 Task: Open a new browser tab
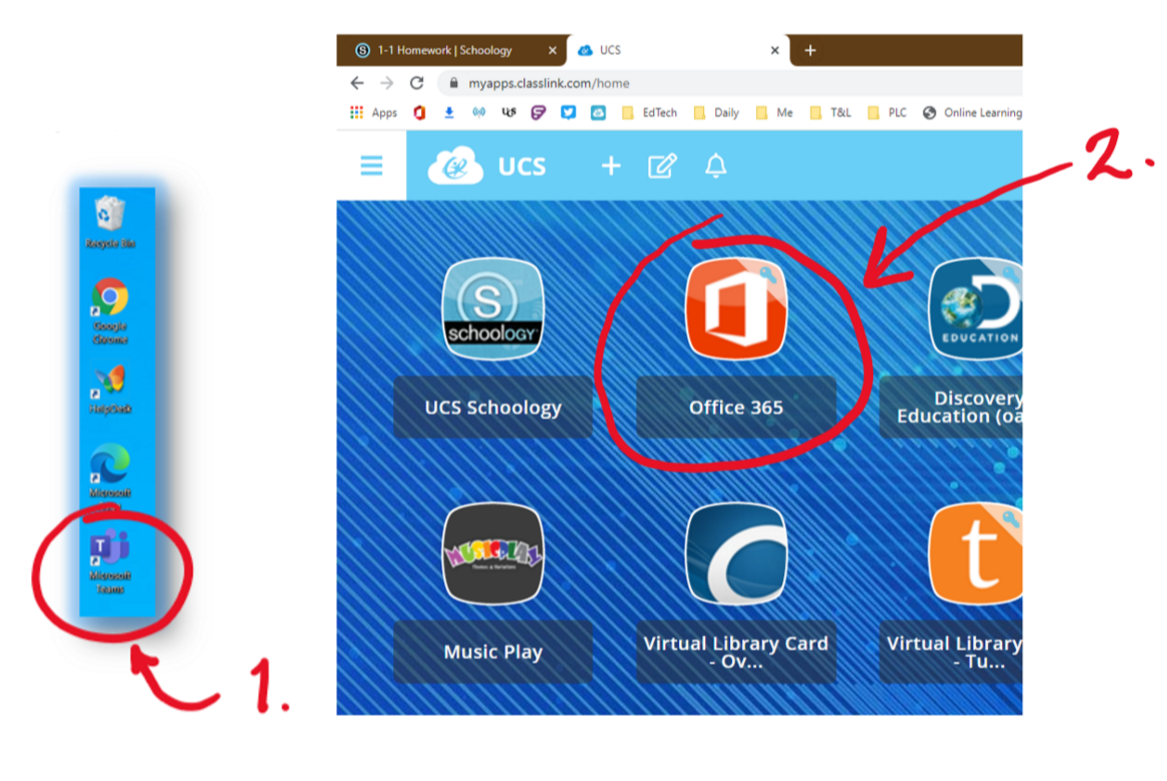(x=810, y=50)
